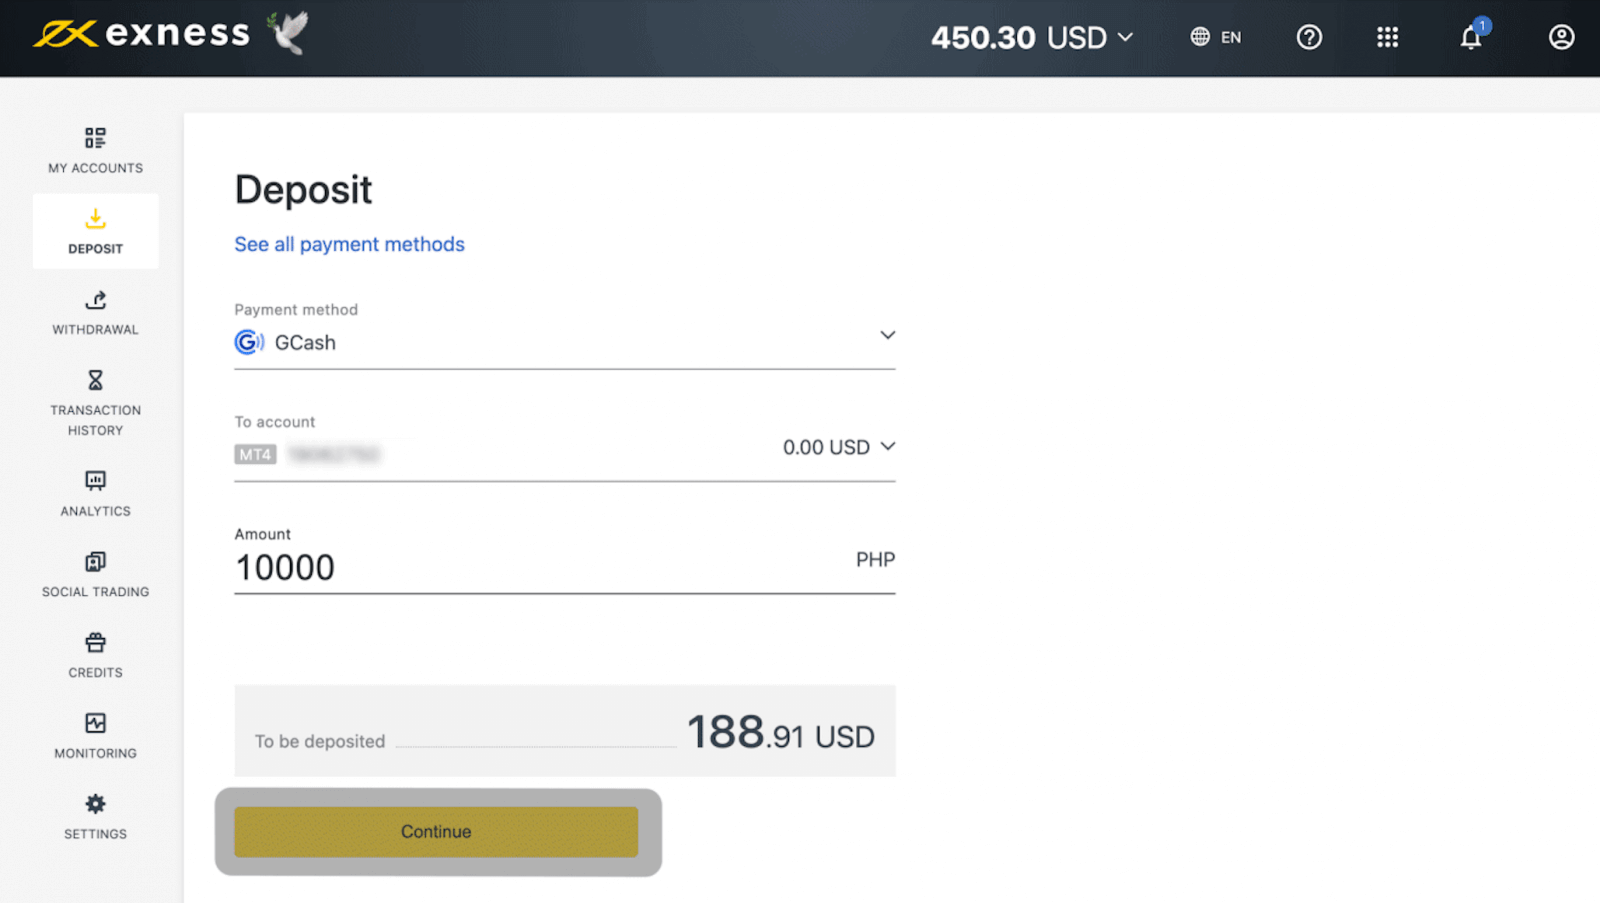This screenshot has width=1600, height=903.
Task: Open the user profile icon
Action: pyautogui.click(x=1561, y=38)
